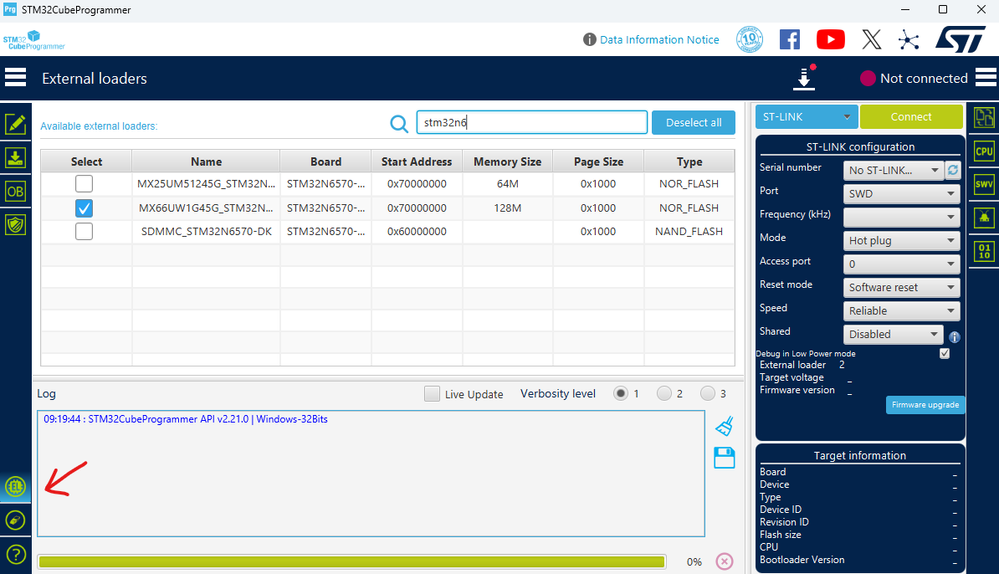The image size is (999, 574).
Task: Sort by the Type column header
Action: 689,161
